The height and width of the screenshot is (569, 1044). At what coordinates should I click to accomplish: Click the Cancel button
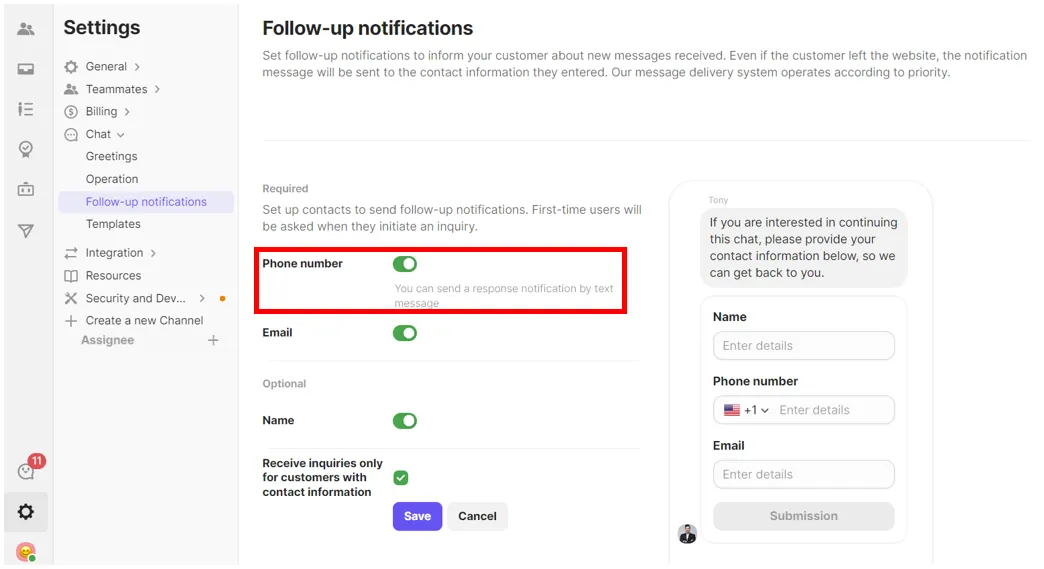(477, 516)
